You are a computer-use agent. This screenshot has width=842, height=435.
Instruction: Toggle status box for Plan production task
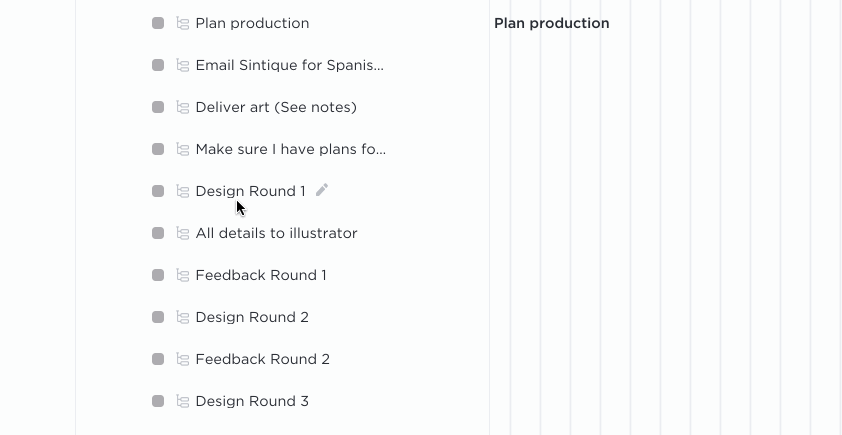(x=158, y=23)
